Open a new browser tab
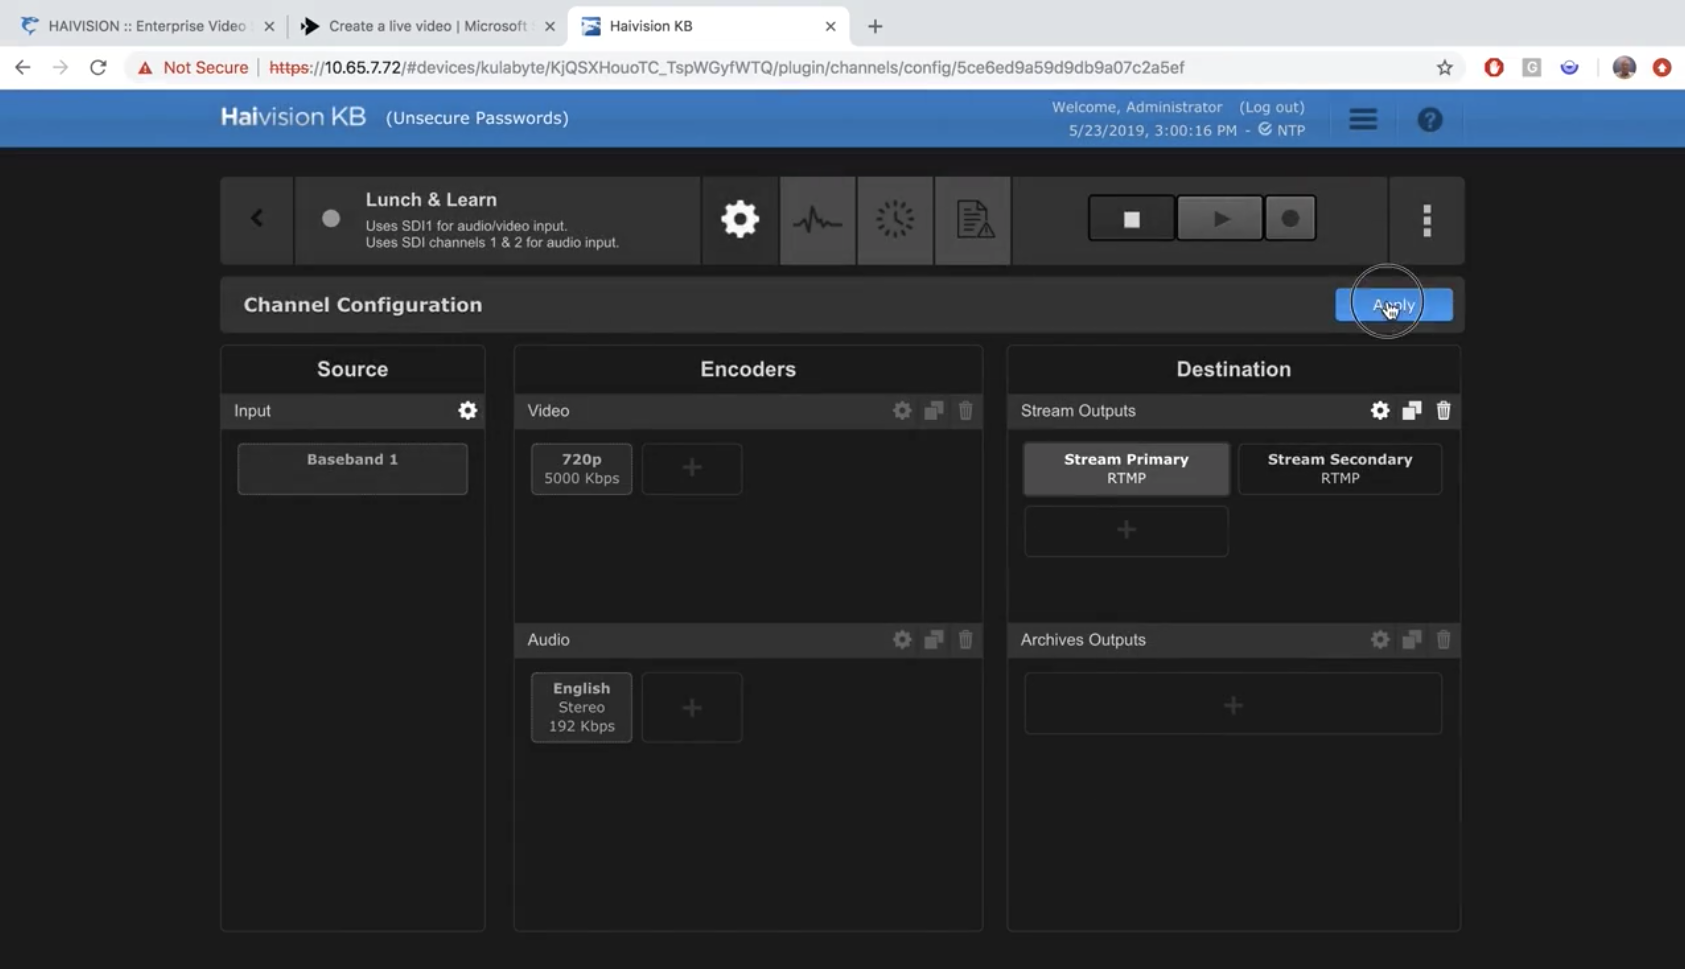The width and height of the screenshot is (1685, 969). click(875, 26)
